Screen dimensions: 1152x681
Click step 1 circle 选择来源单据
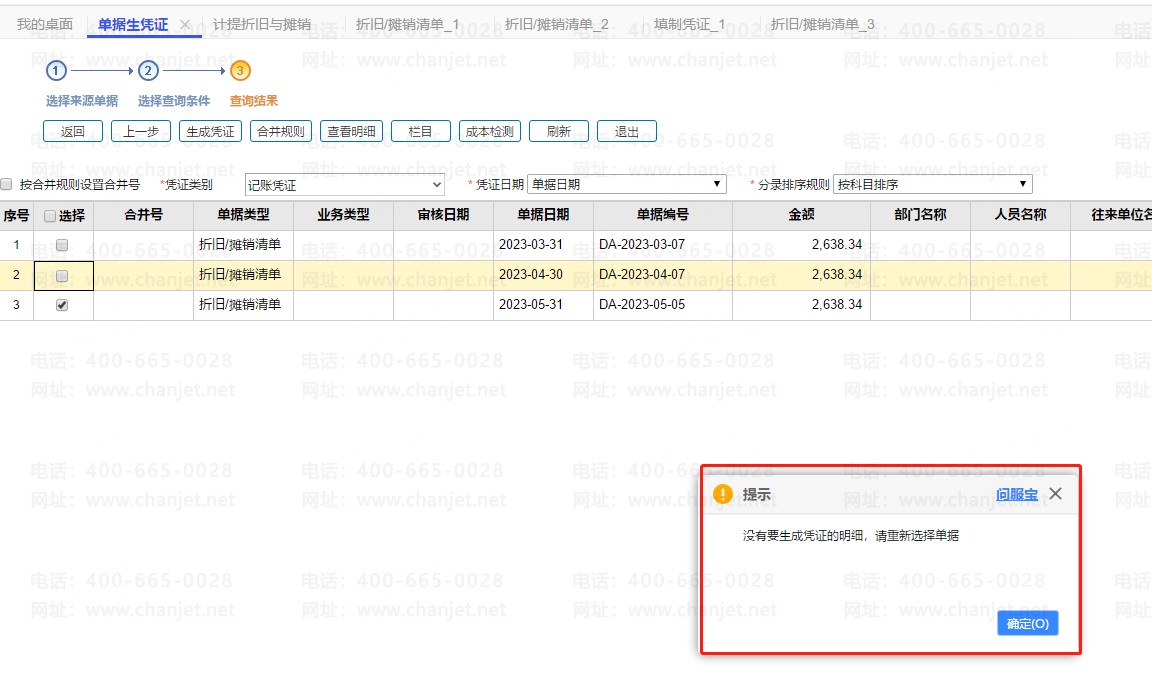coord(57,71)
